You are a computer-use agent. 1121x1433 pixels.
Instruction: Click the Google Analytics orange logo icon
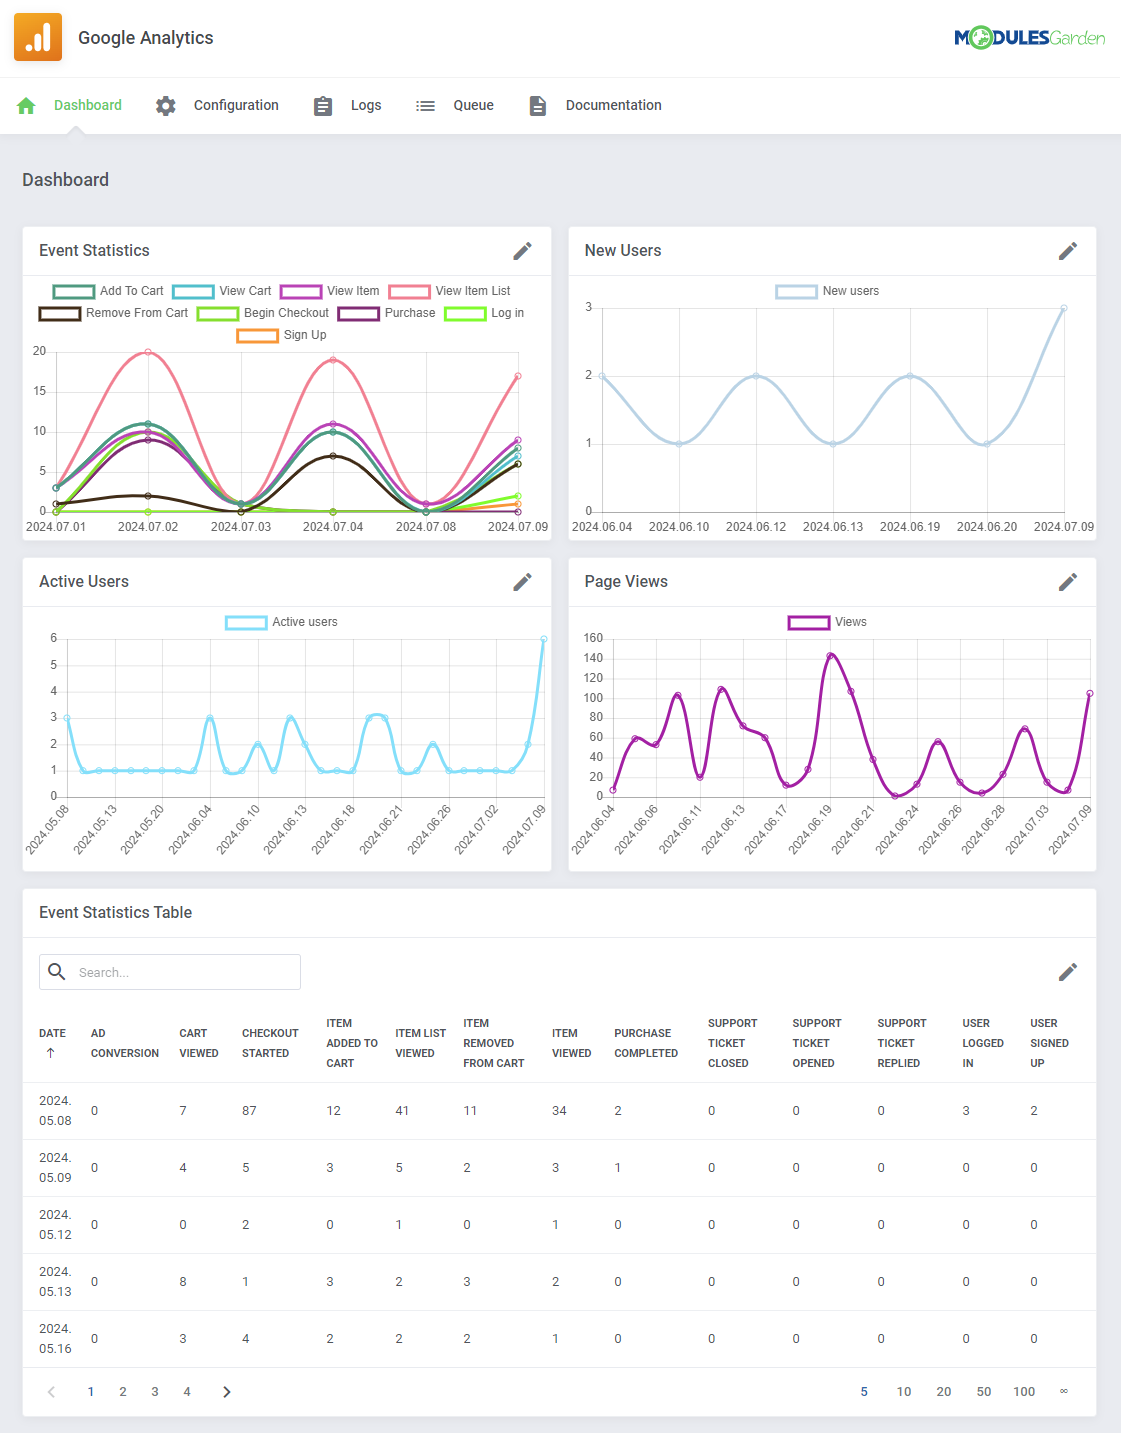click(x=38, y=37)
